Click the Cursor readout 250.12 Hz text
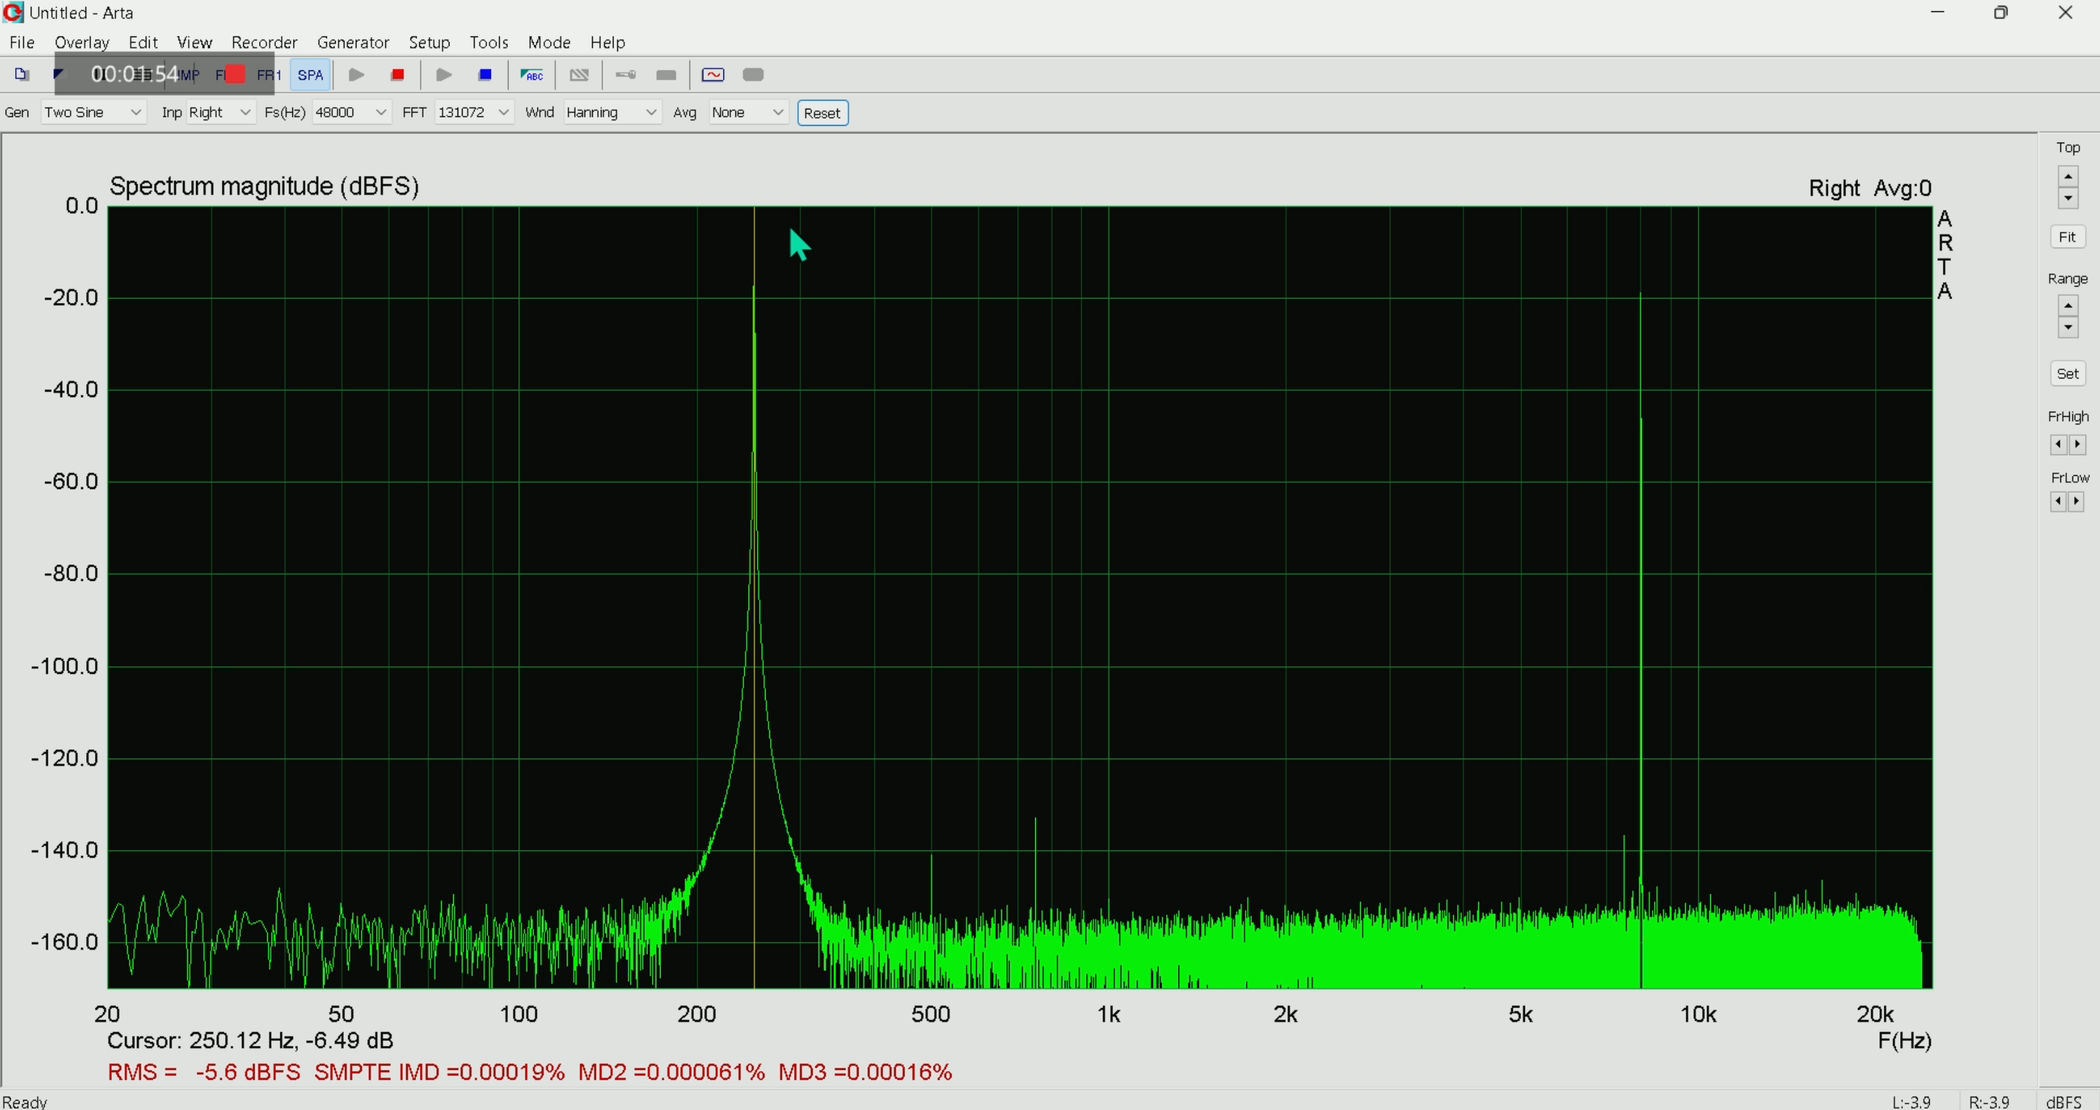Image resolution: width=2100 pixels, height=1110 pixels. click(250, 1041)
